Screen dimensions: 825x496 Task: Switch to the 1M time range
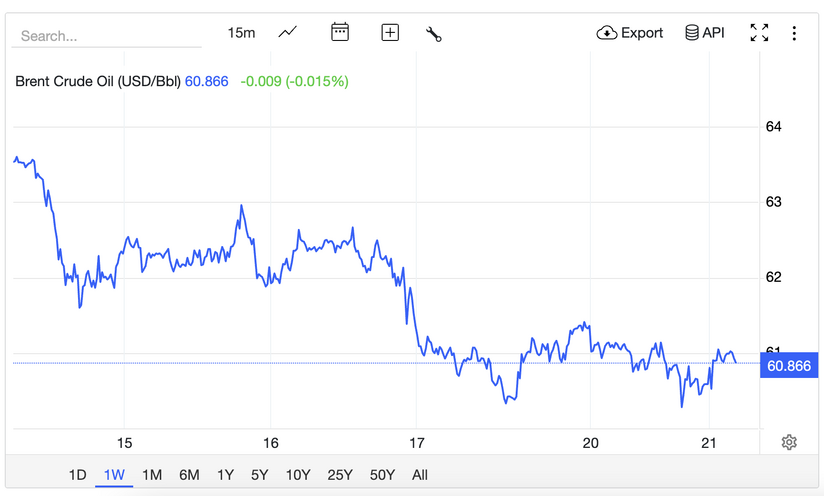tap(152, 475)
